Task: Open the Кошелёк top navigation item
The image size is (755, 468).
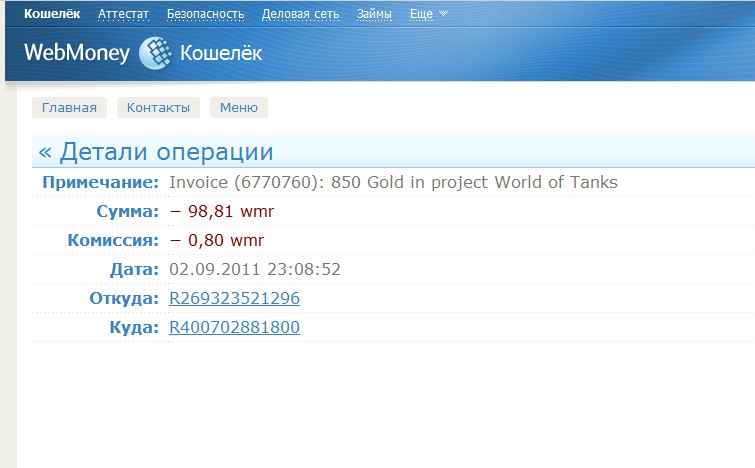Action: click(52, 13)
